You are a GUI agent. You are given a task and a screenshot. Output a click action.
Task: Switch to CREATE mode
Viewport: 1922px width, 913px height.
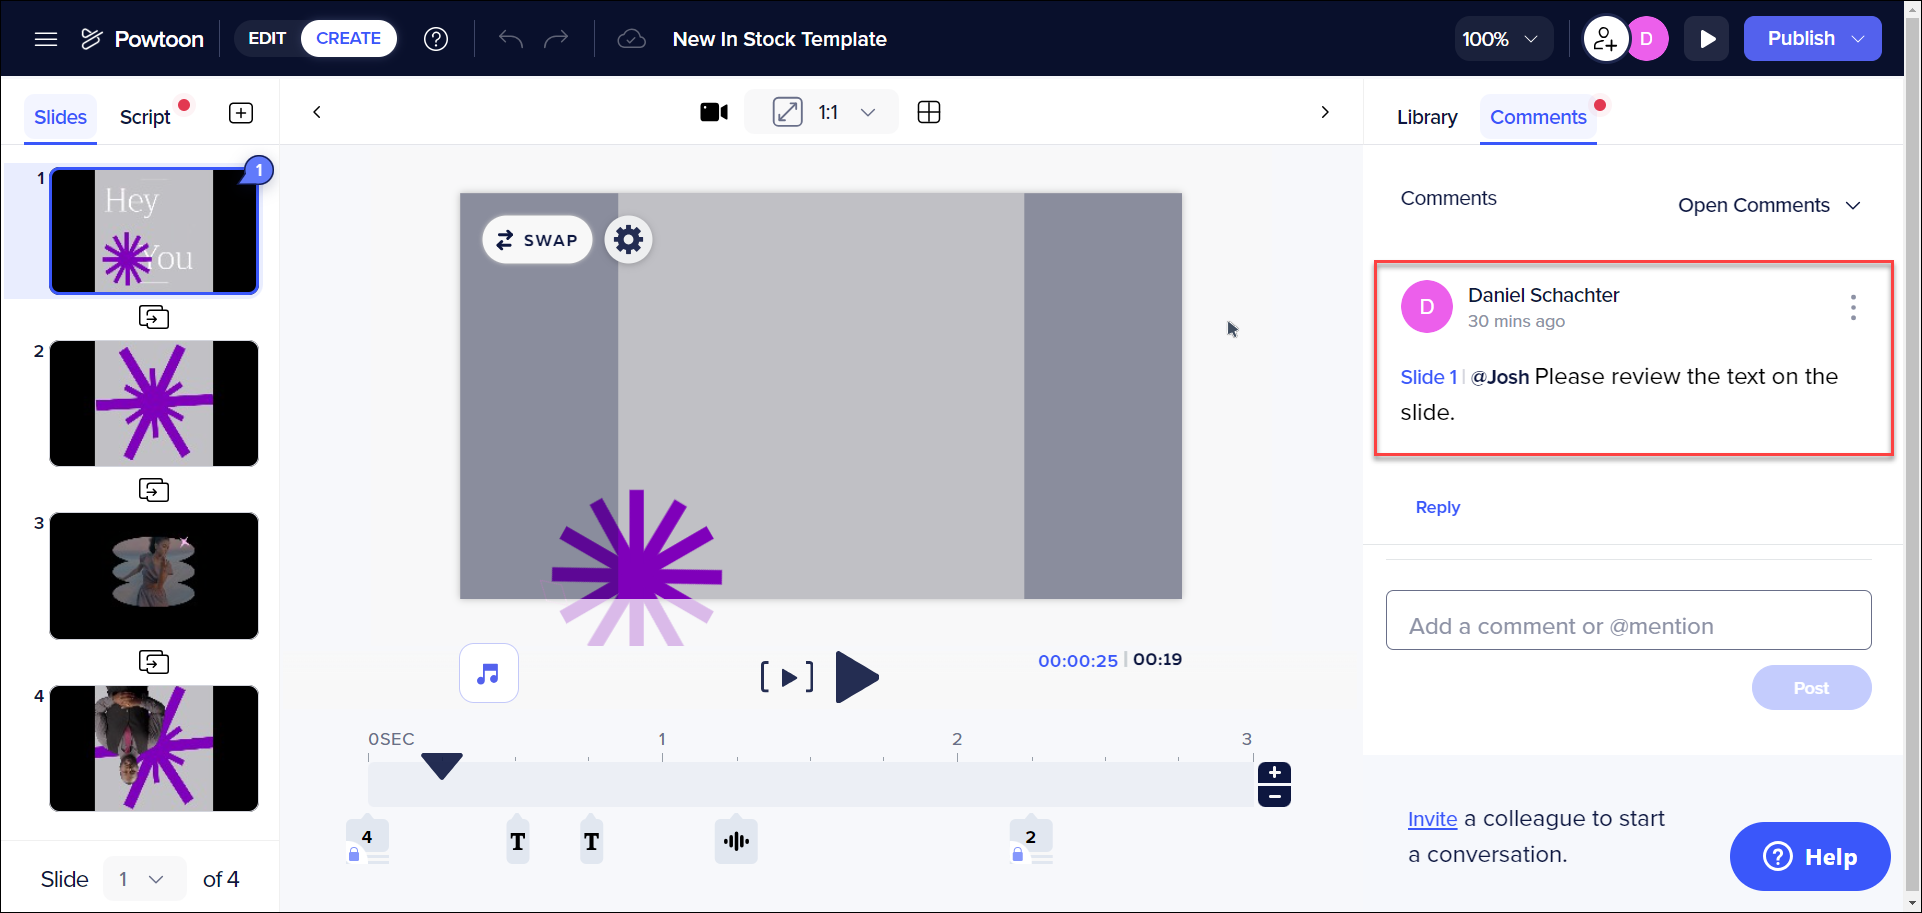(348, 39)
